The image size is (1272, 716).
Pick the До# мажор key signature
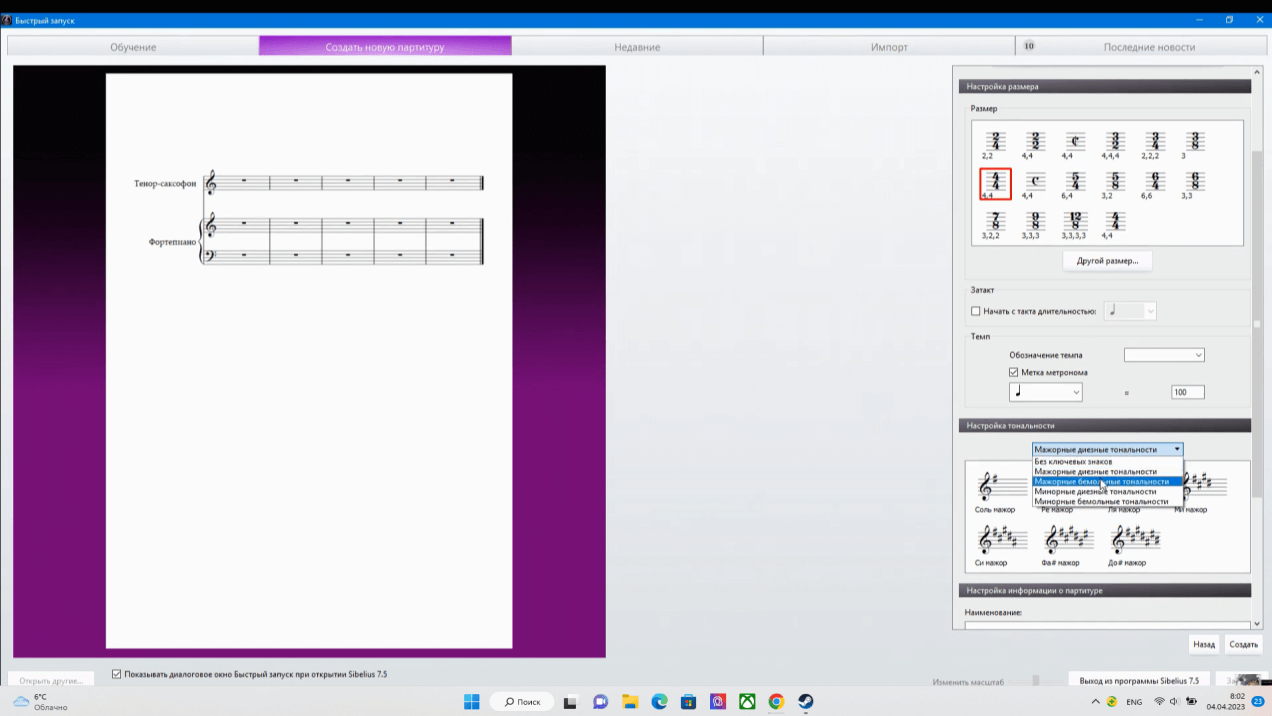point(1133,541)
